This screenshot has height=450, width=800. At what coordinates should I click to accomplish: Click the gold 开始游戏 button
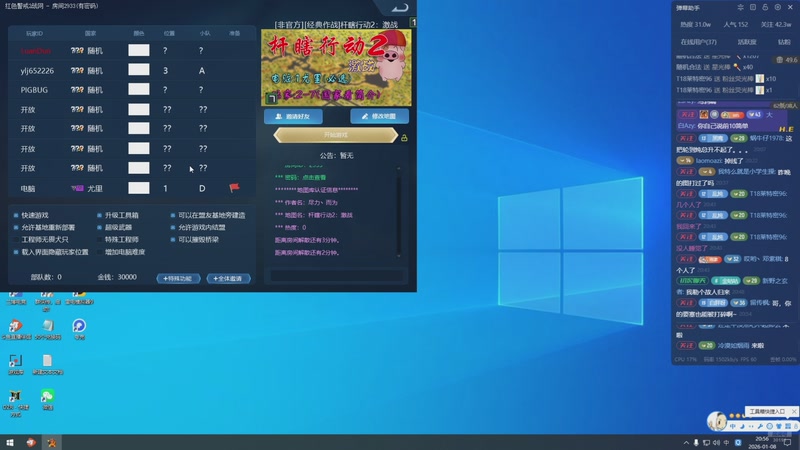336,135
